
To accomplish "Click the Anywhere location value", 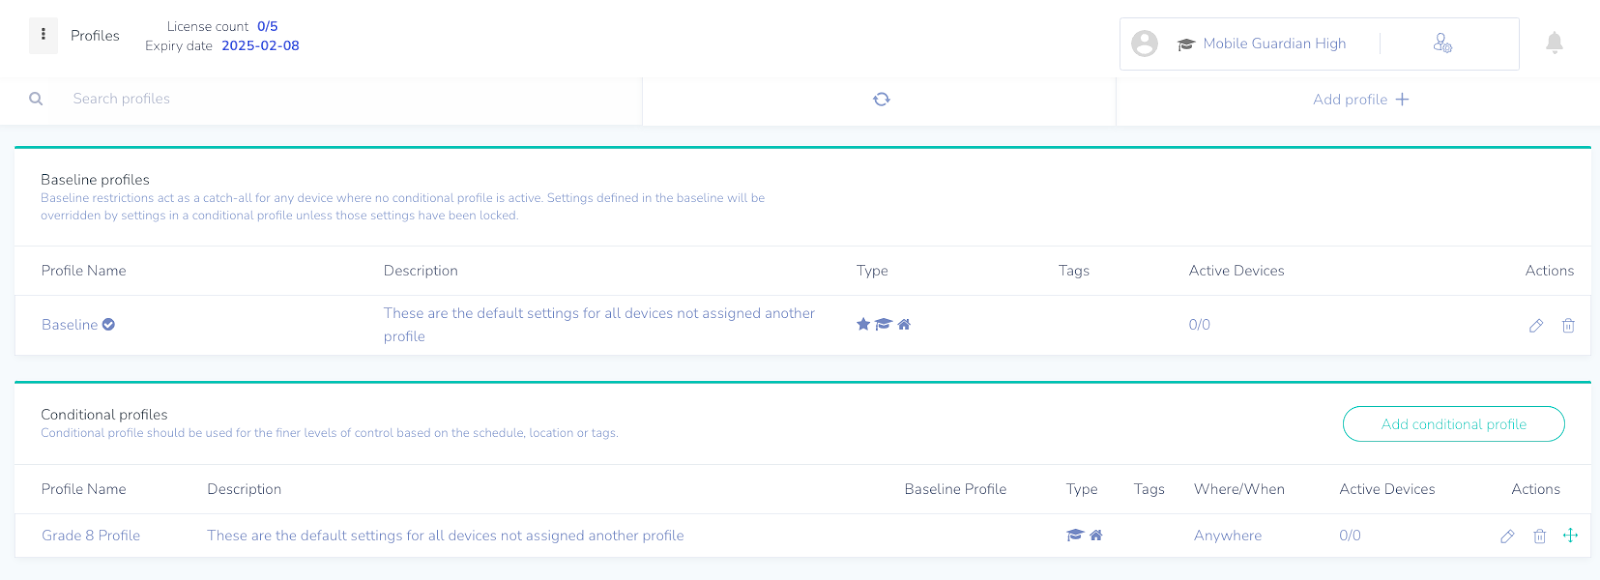I will (x=1227, y=536).
